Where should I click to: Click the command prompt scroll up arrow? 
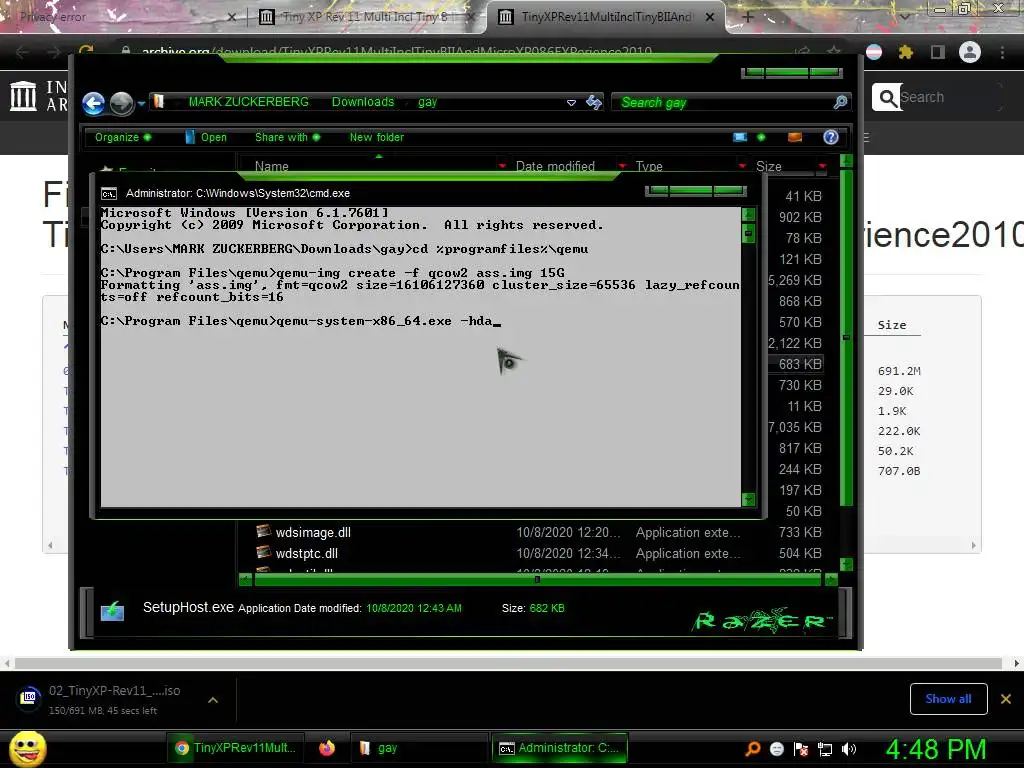[748, 214]
